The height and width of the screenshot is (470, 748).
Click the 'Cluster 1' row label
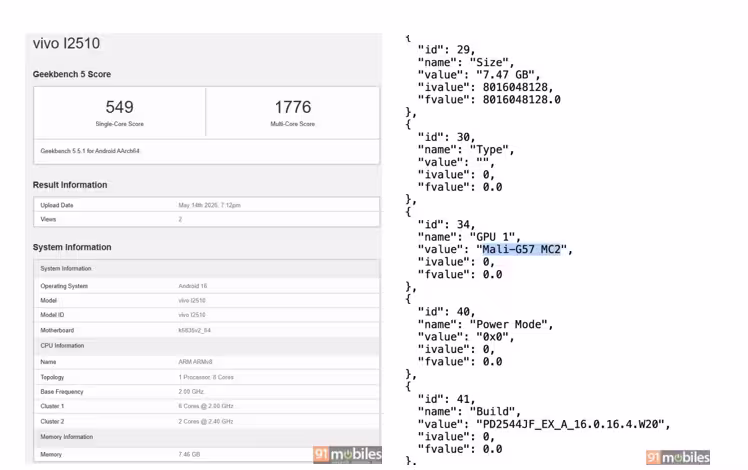52,407
